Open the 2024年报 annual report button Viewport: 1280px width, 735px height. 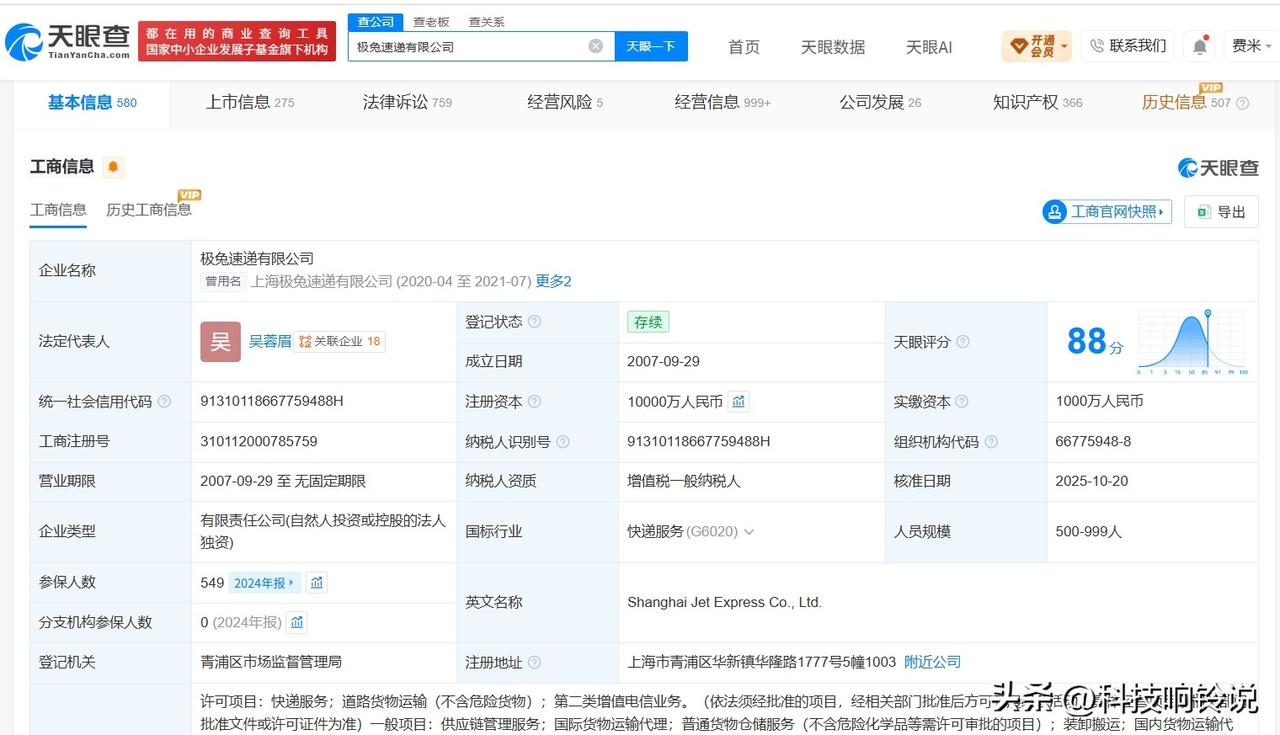point(264,583)
